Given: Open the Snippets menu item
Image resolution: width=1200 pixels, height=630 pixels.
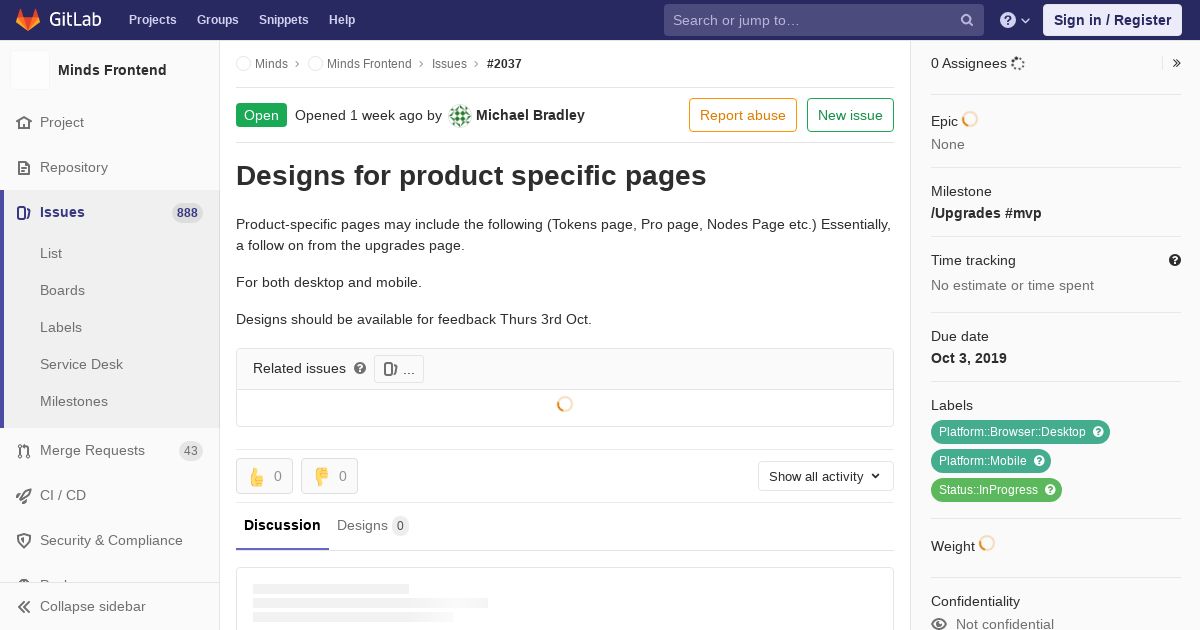Looking at the screenshot, I should (x=283, y=20).
